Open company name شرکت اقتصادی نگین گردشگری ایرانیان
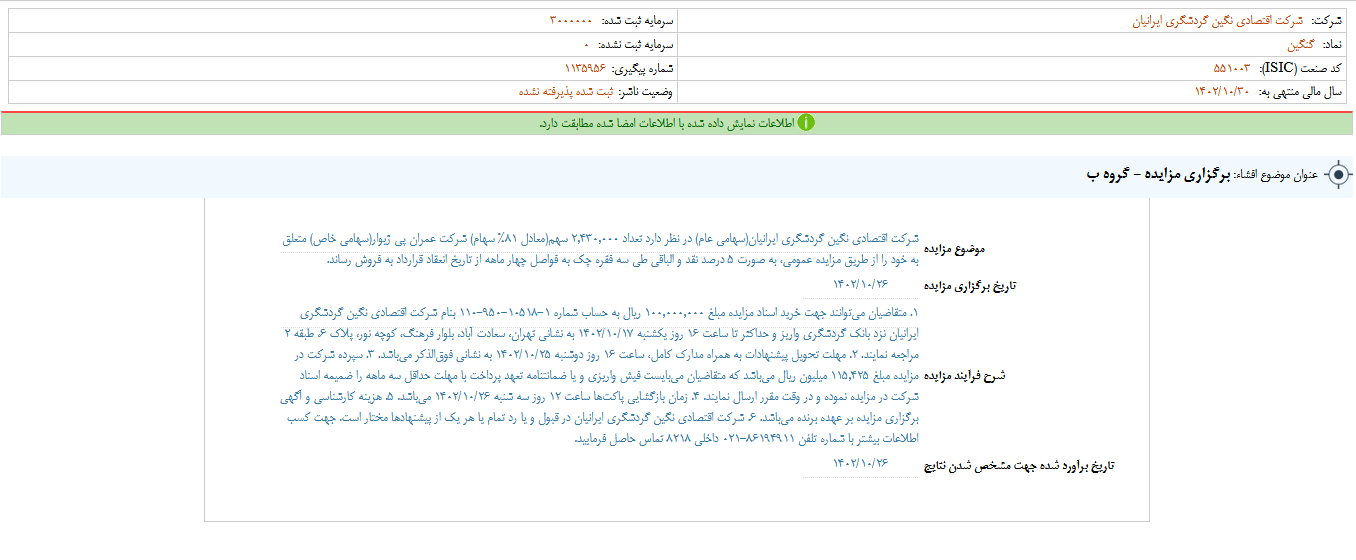This screenshot has width=1356, height=560. pos(1217,21)
